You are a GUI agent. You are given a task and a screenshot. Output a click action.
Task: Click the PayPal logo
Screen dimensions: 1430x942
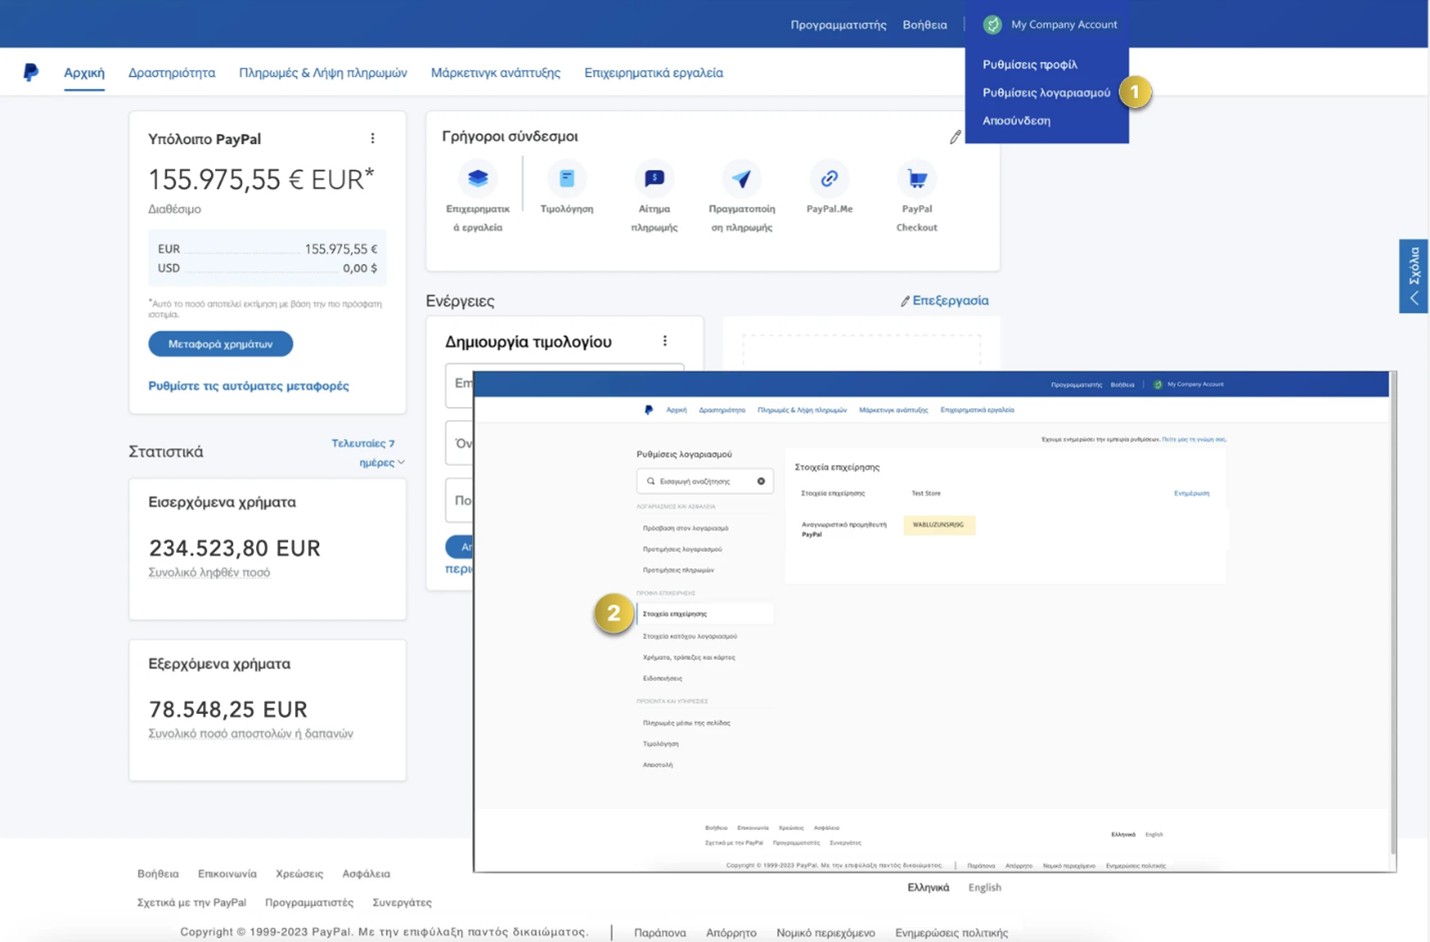coord(30,71)
